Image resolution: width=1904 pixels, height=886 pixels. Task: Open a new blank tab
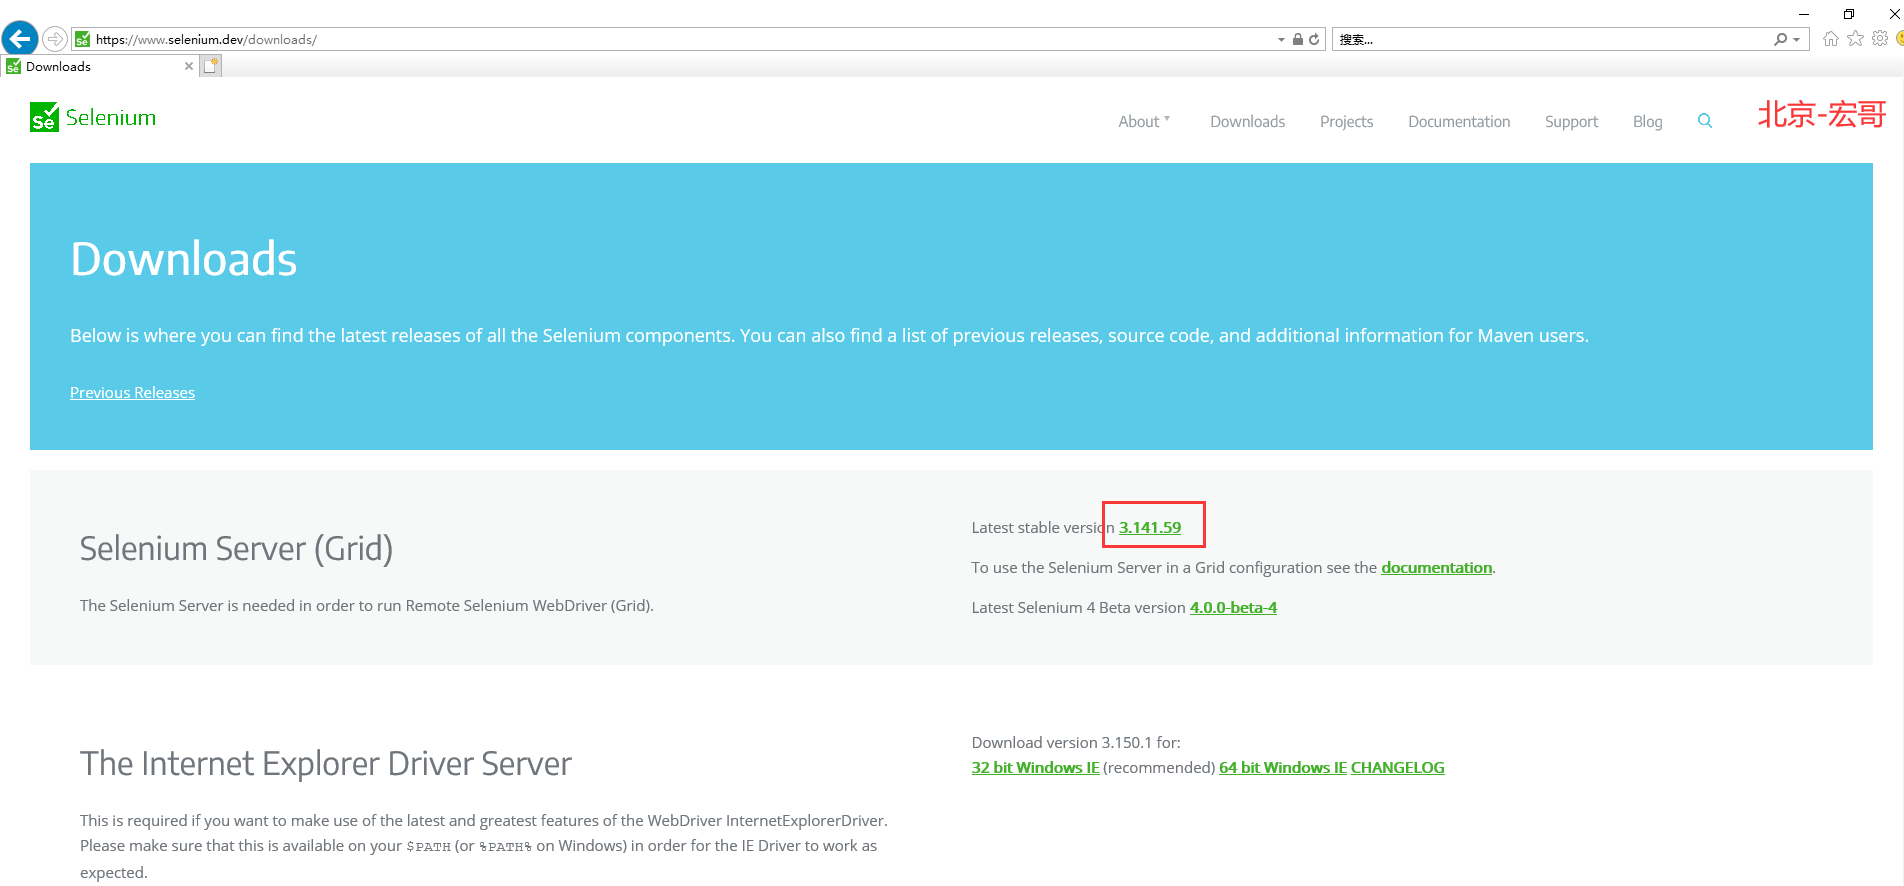pos(210,66)
